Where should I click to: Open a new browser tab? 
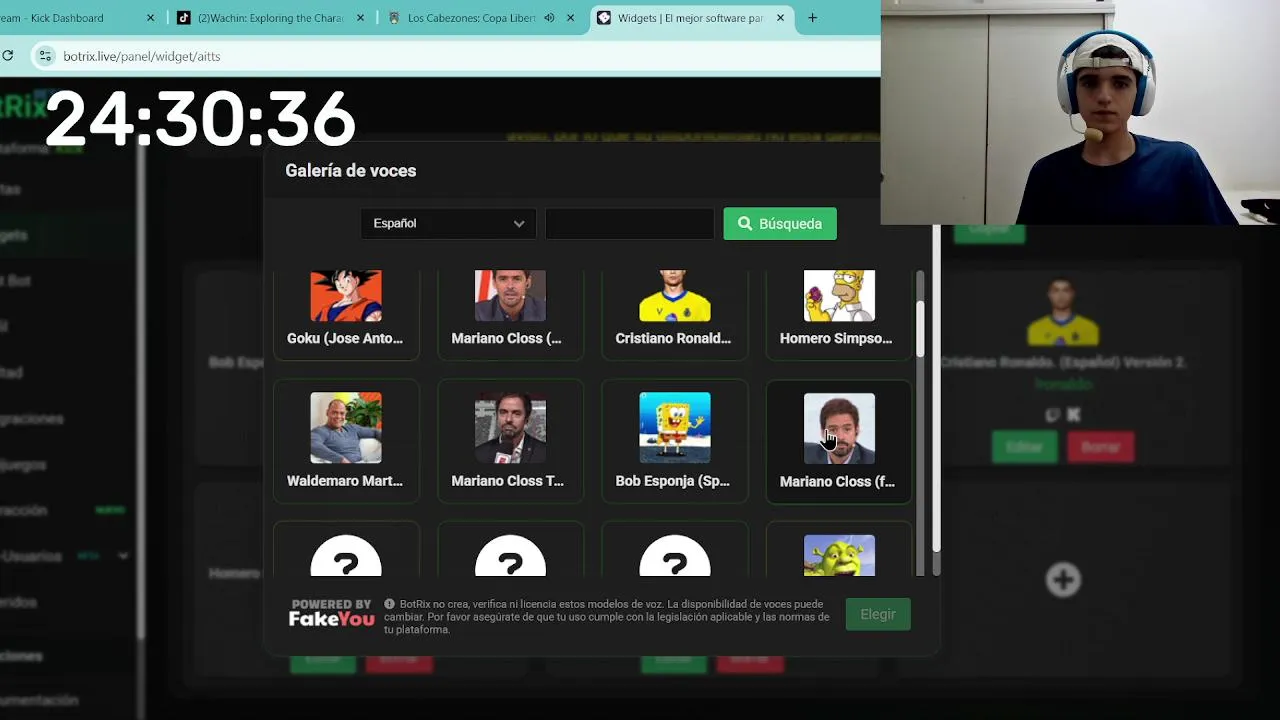812,18
